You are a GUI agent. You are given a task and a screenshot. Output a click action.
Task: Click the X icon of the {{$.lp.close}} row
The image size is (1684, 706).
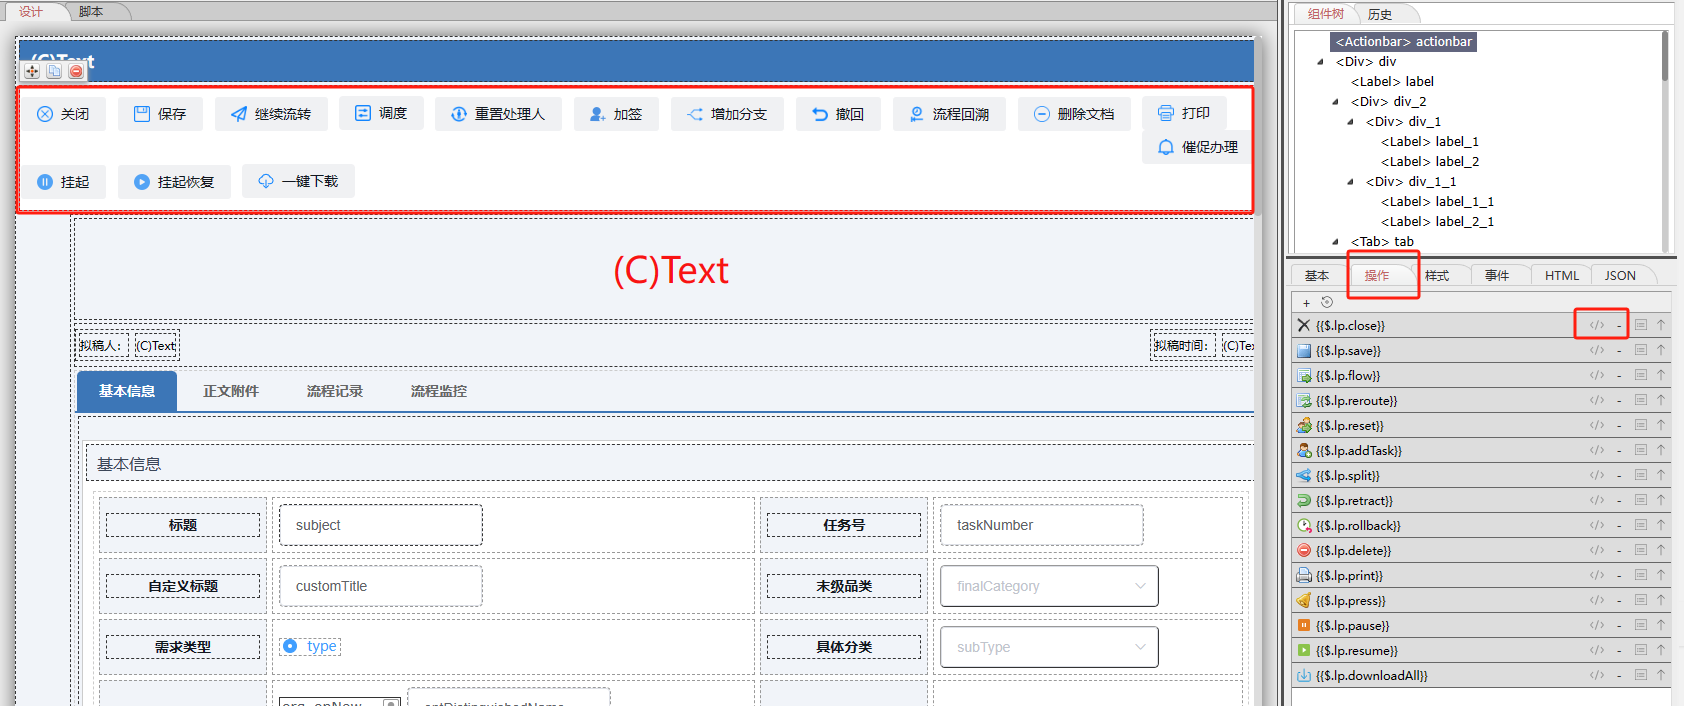tap(1304, 325)
